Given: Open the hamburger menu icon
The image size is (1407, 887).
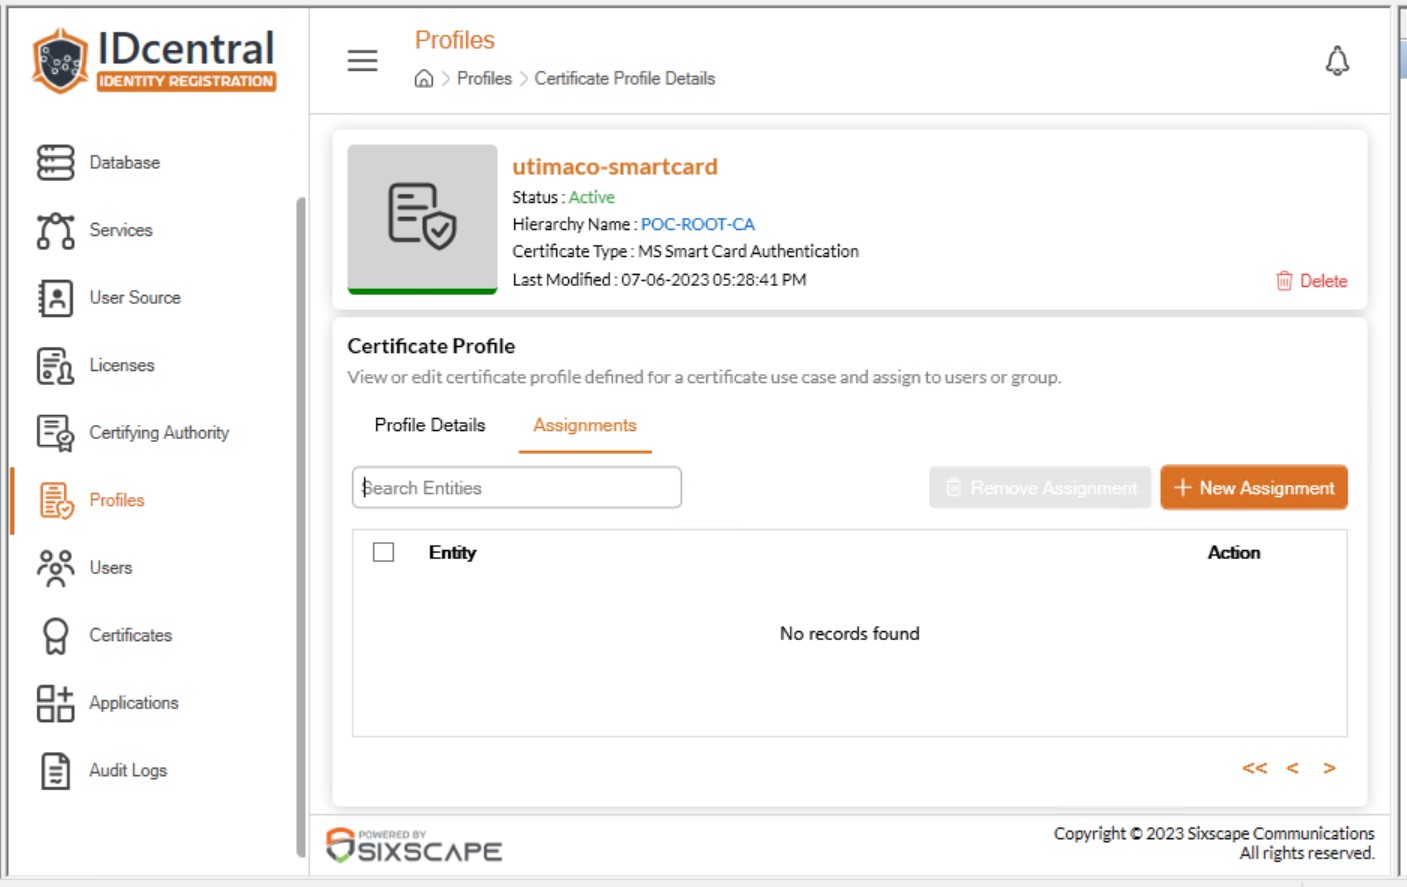Looking at the screenshot, I should pos(362,61).
